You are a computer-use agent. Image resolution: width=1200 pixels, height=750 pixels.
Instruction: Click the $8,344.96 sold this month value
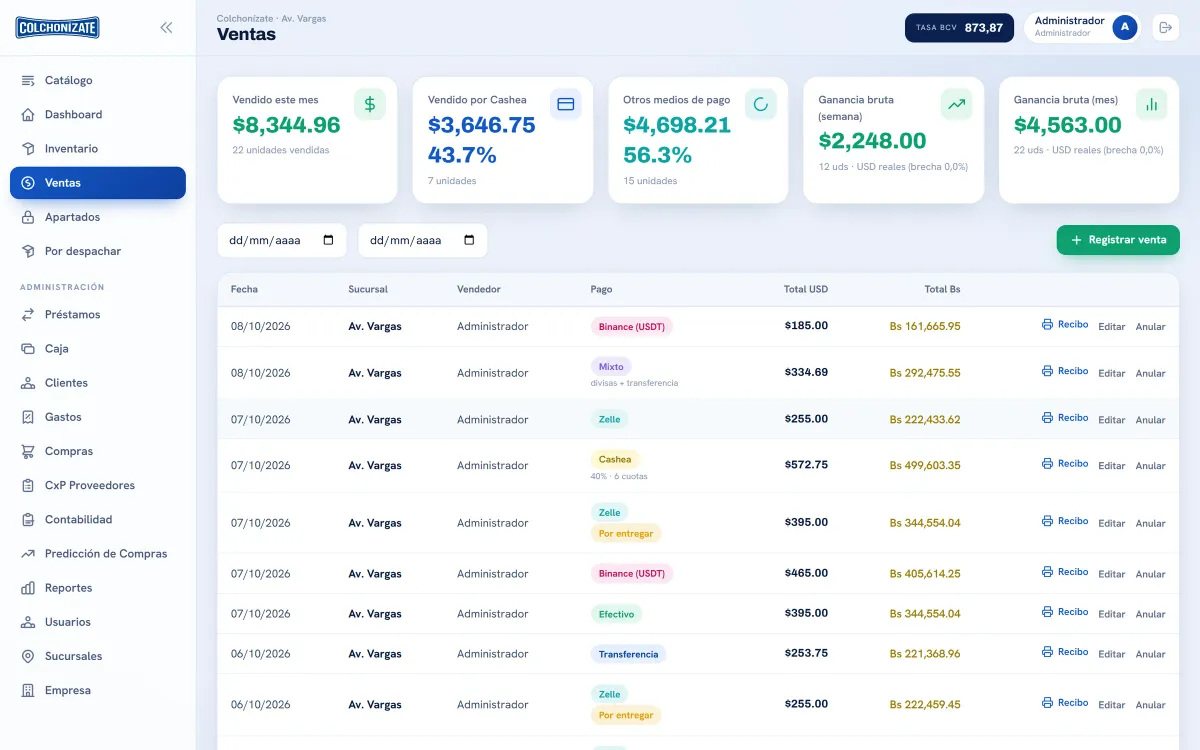tap(287, 125)
